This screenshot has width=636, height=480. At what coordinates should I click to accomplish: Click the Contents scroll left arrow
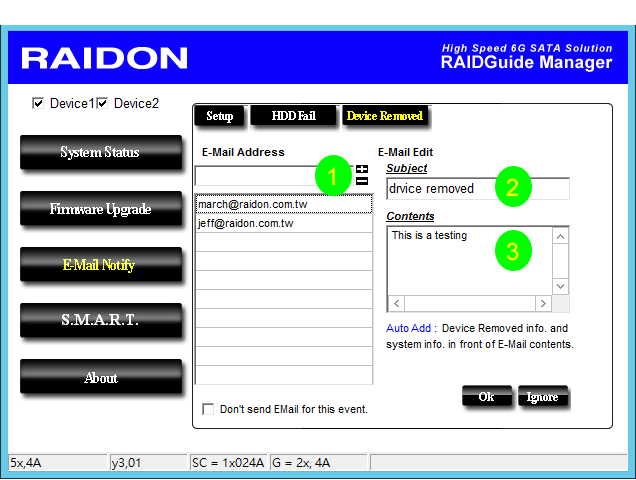[x=397, y=303]
